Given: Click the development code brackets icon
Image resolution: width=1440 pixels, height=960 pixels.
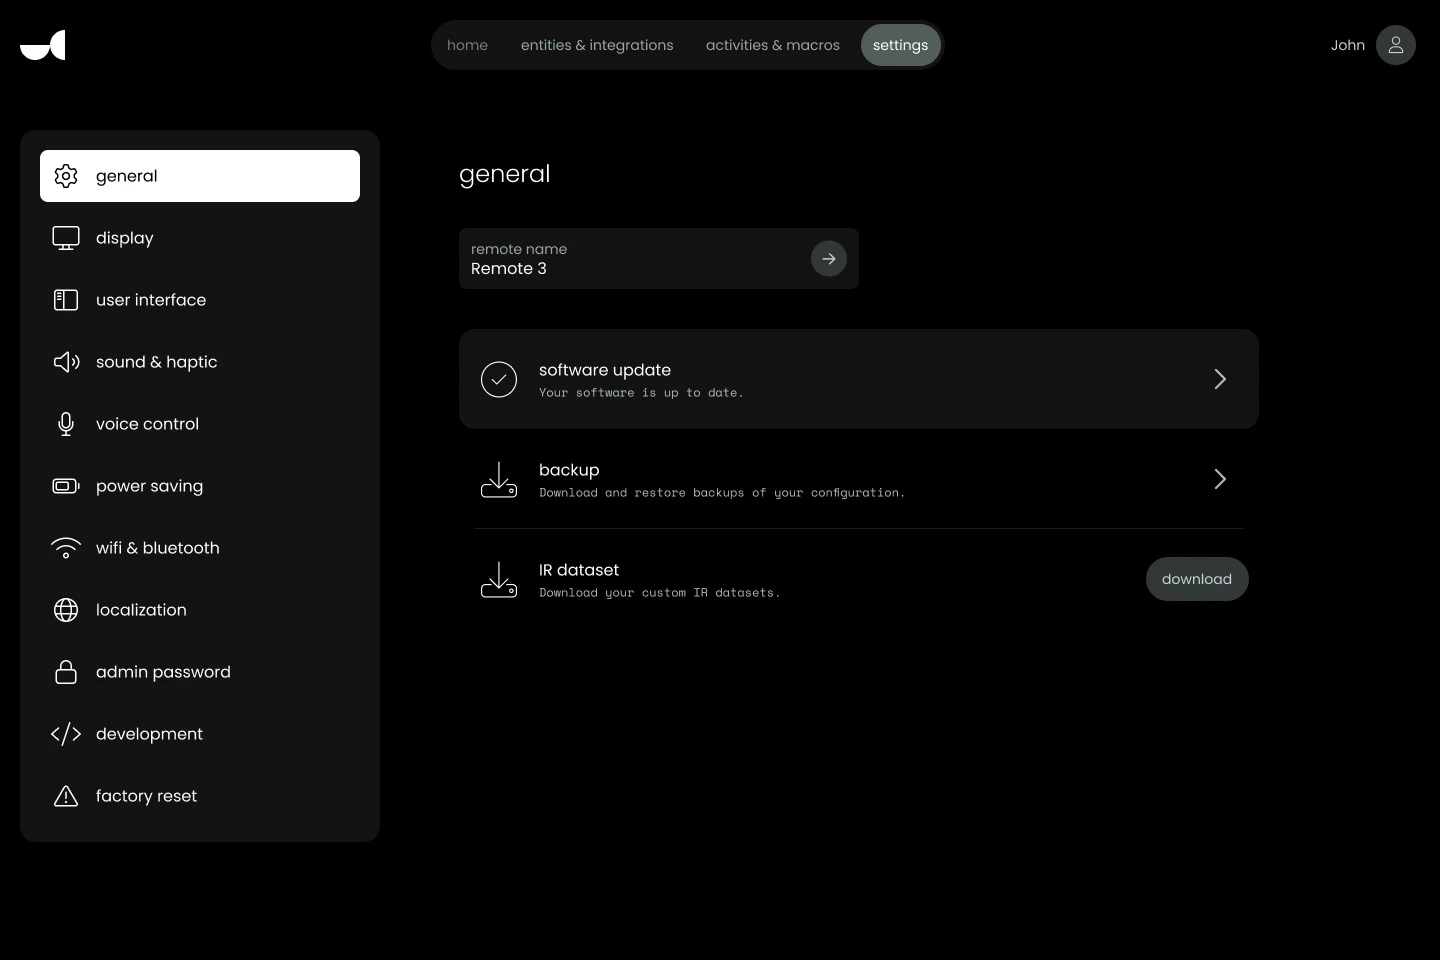Looking at the screenshot, I should (66, 734).
